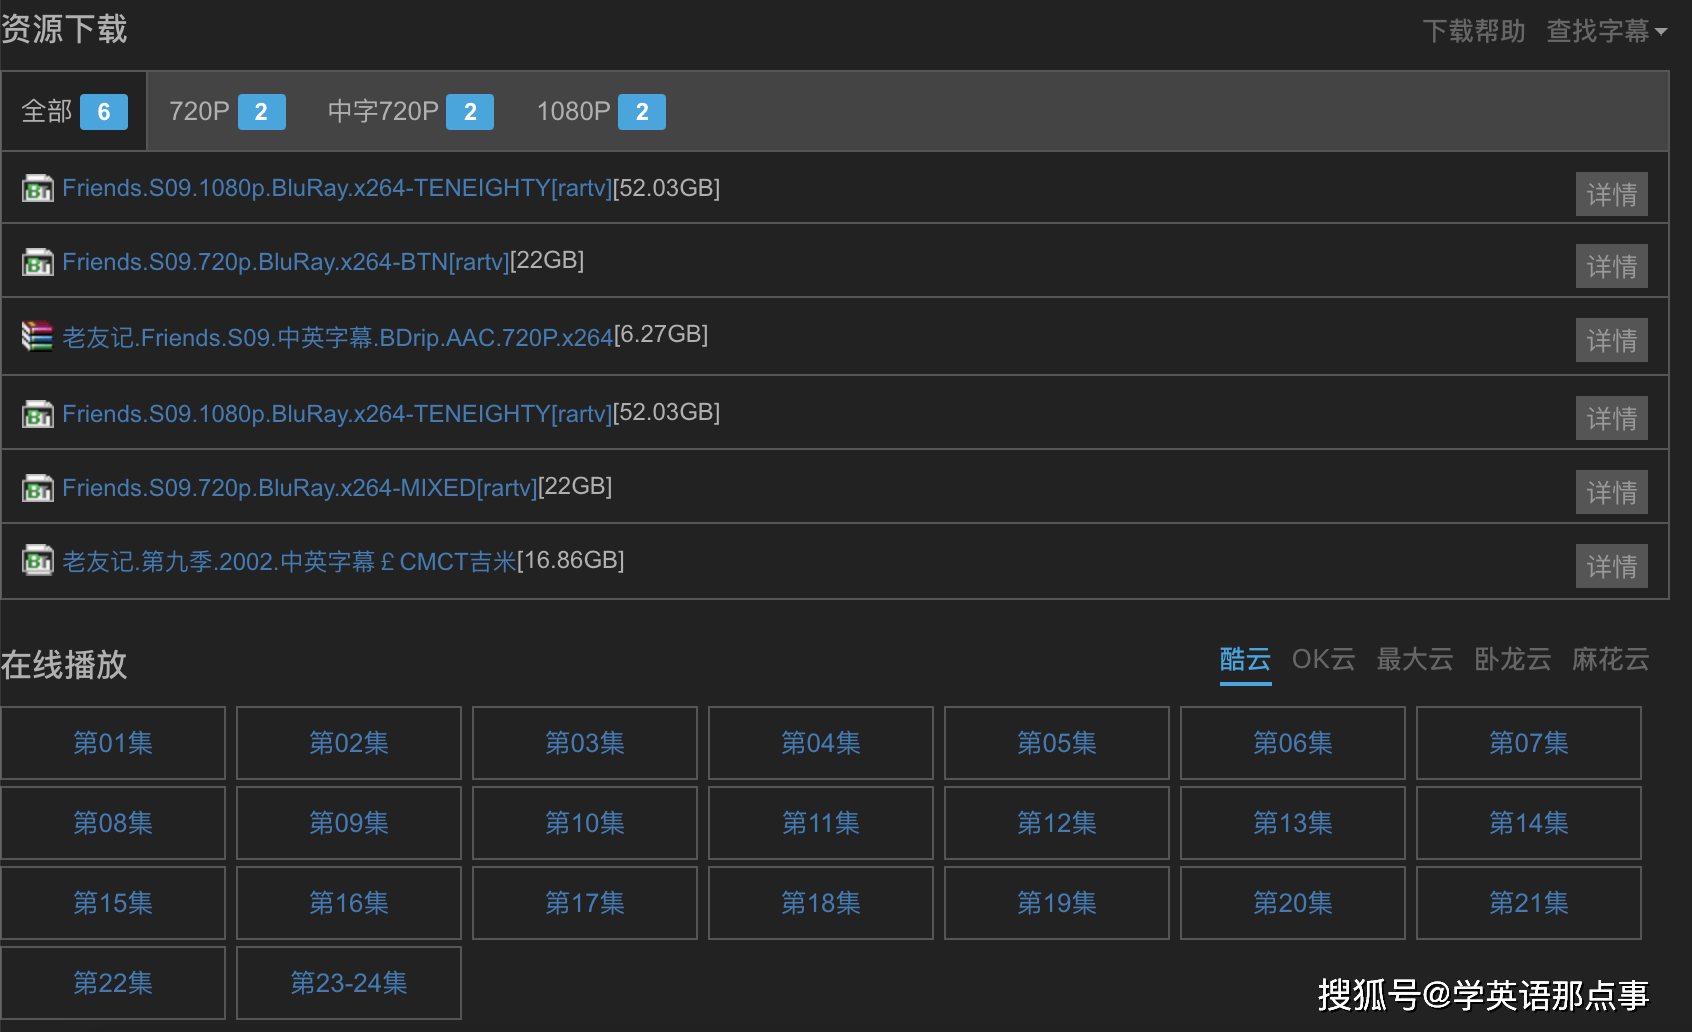View 详情 for the 16.86GB CMCT file
This screenshot has width=1692, height=1032.
[x=1611, y=567]
